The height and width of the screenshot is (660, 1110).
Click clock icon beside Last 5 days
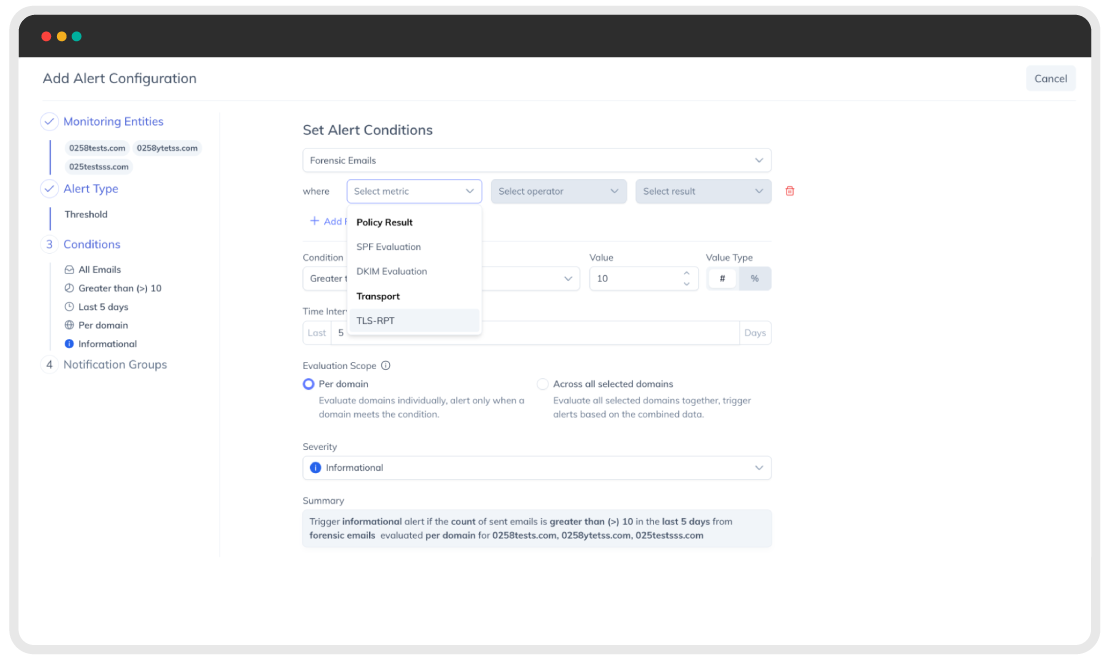tap(69, 307)
